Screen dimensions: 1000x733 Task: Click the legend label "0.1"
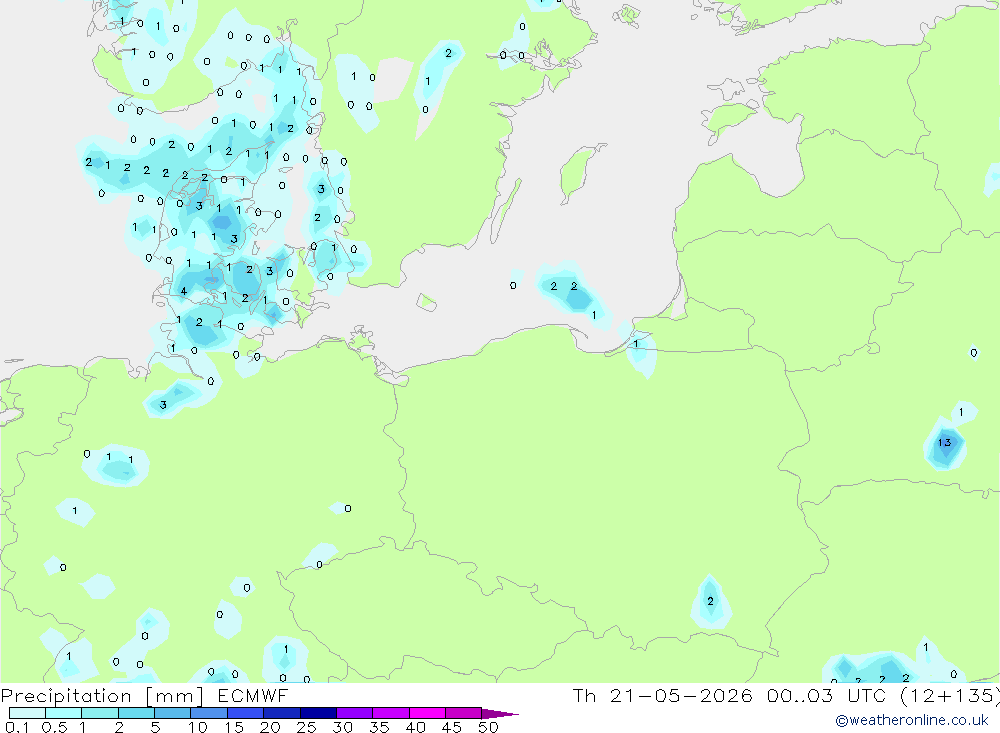(x=17, y=727)
